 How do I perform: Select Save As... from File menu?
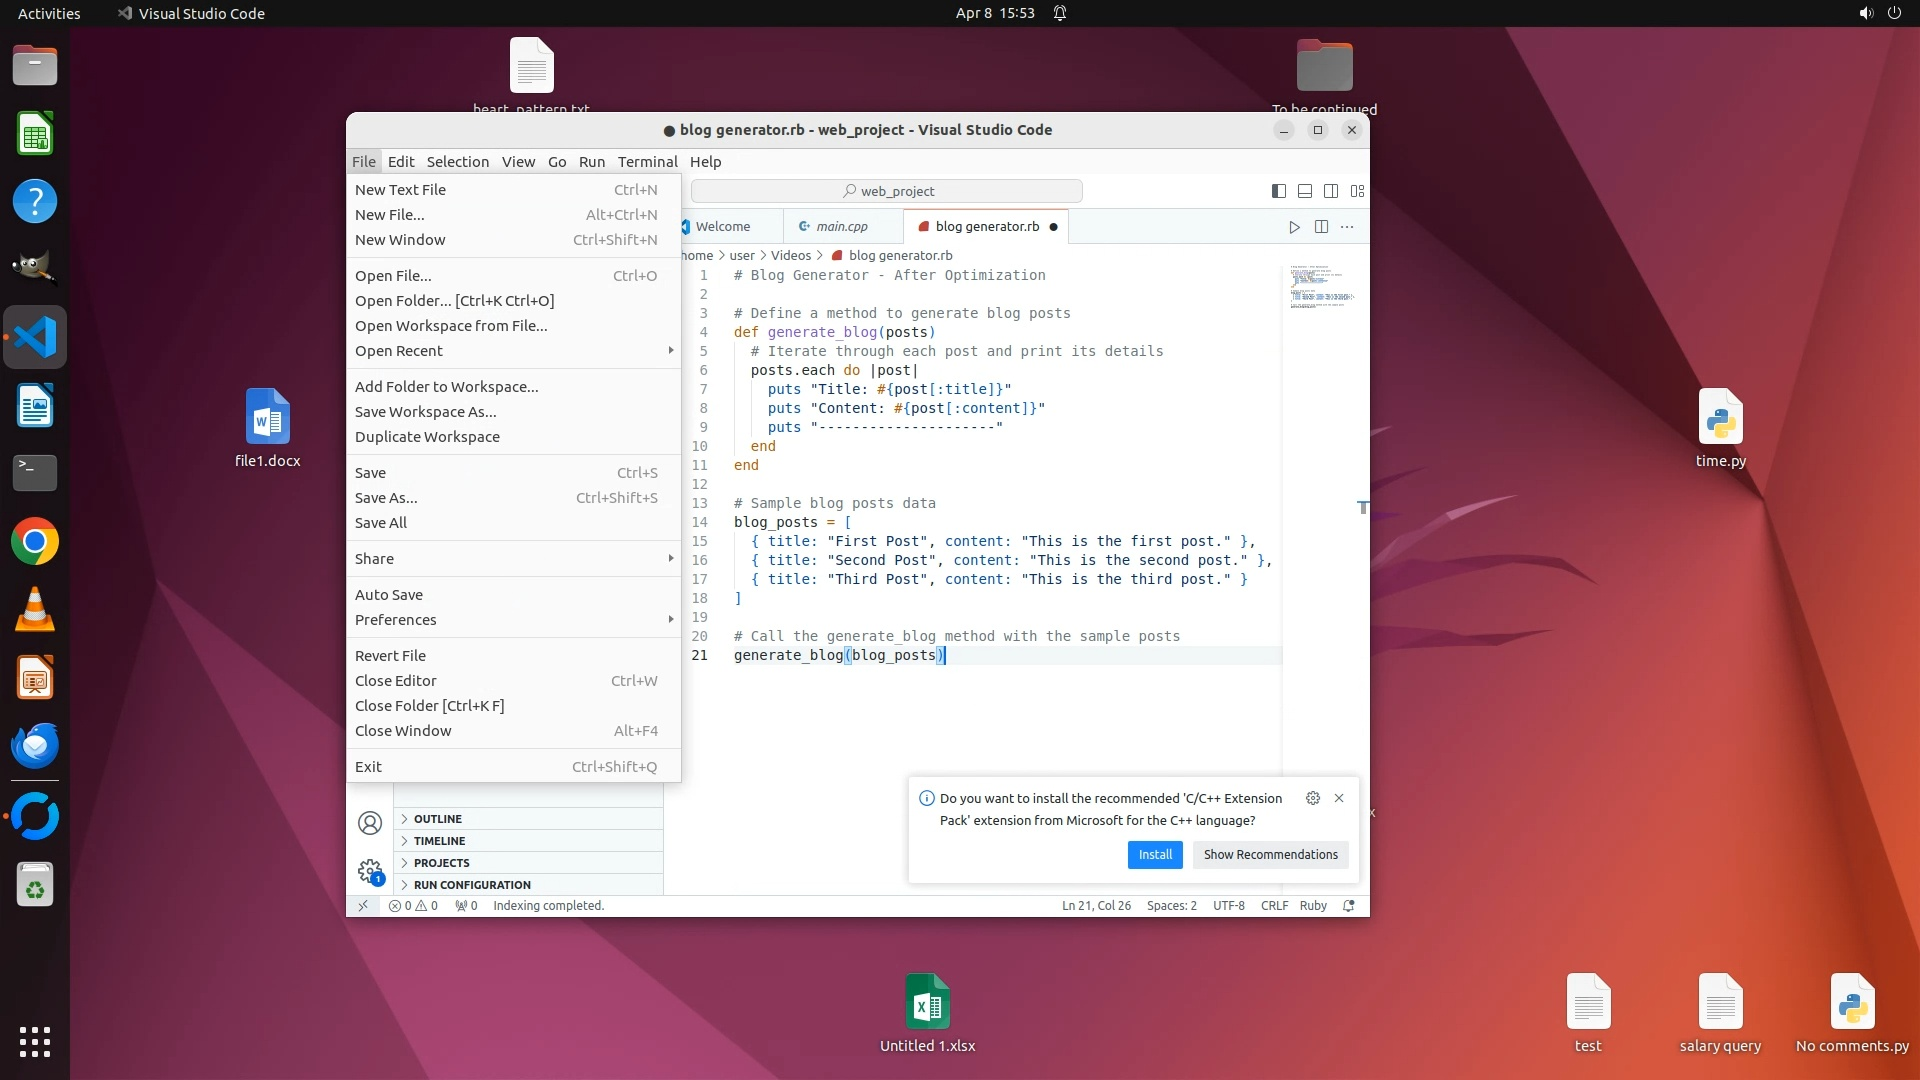[386, 498]
